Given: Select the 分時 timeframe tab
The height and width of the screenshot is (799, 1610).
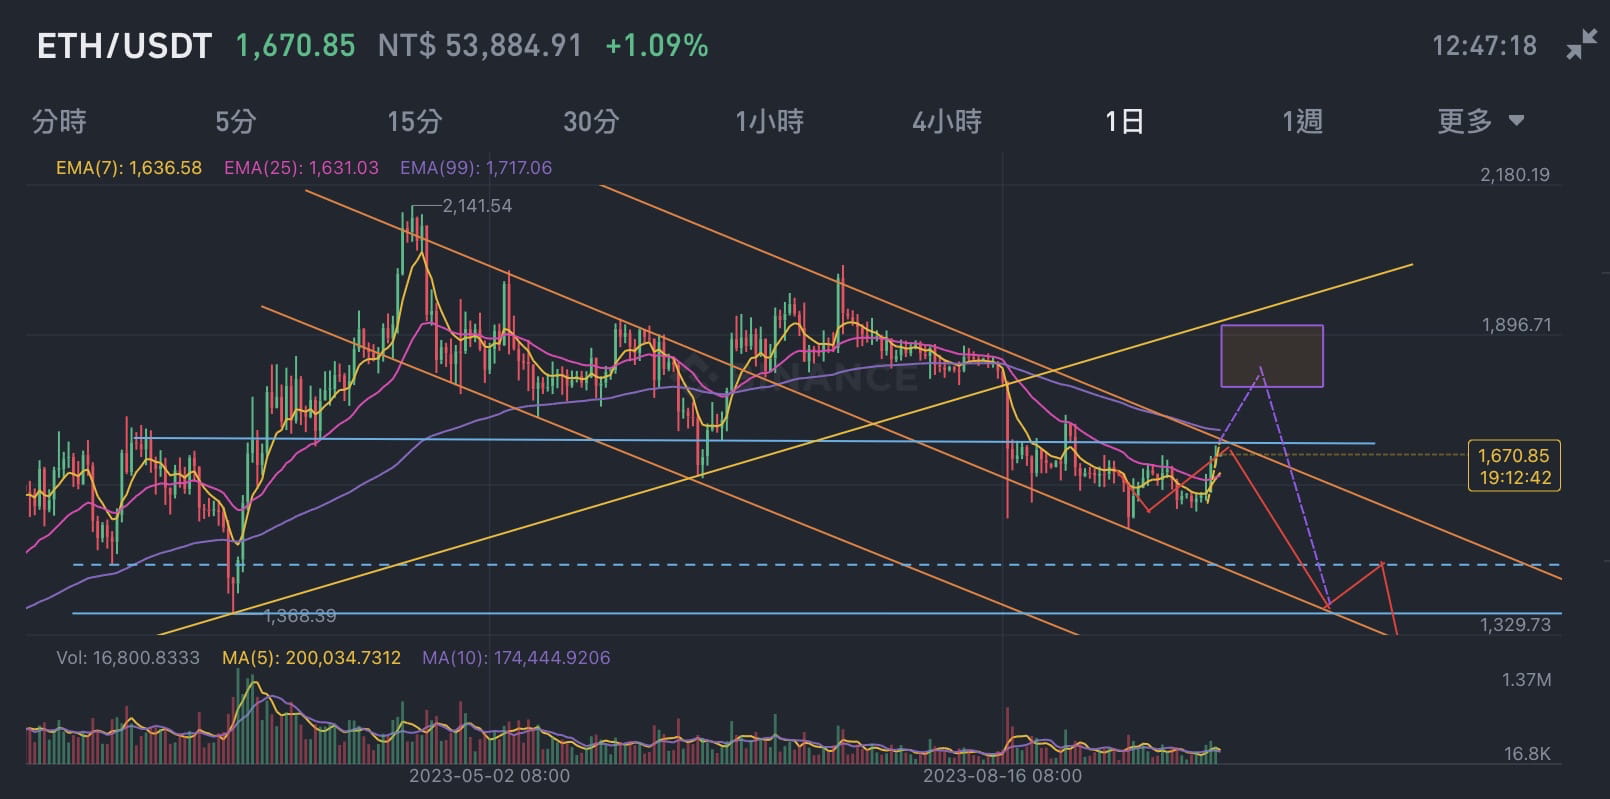Looking at the screenshot, I should tap(60, 122).
